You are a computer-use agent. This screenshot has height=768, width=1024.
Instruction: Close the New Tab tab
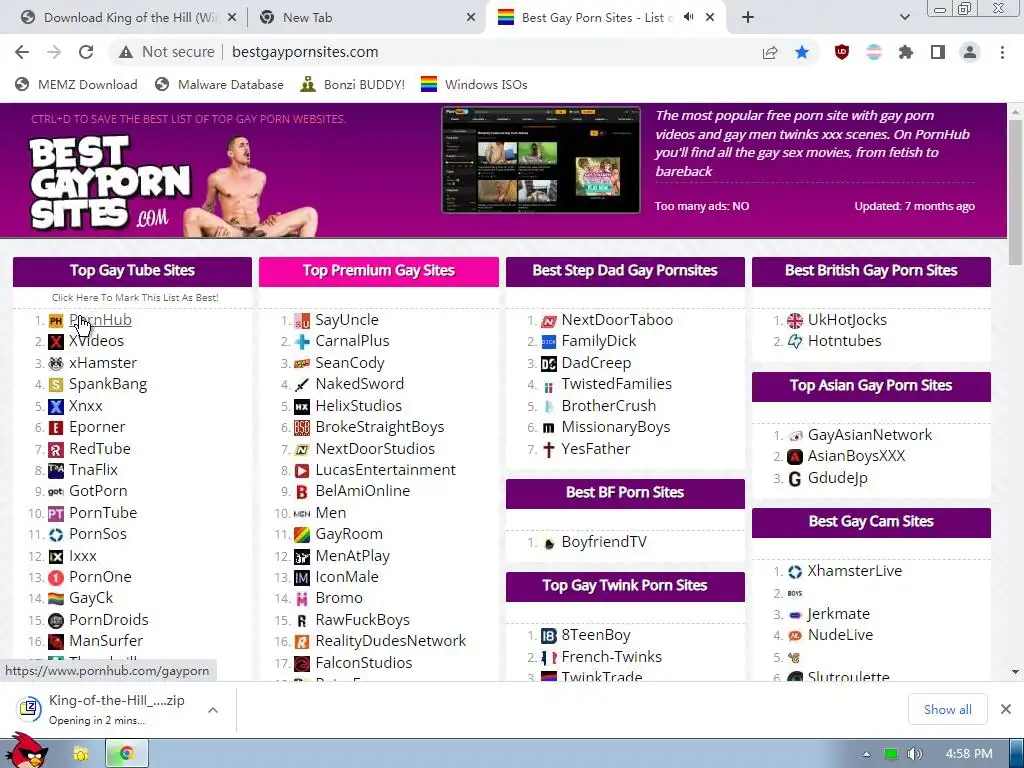click(471, 18)
